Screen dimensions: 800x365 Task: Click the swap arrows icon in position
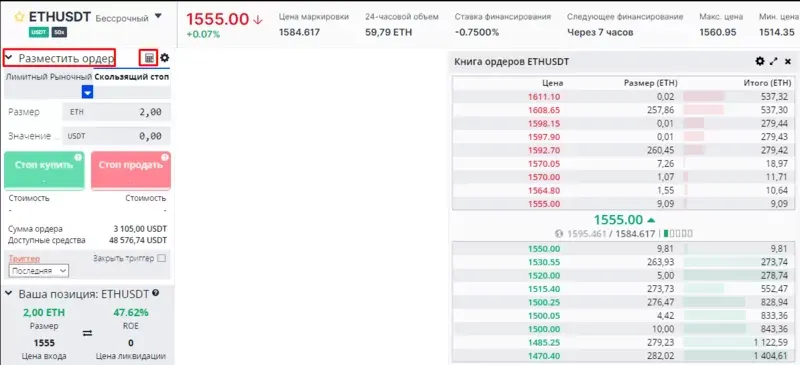[87, 333]
